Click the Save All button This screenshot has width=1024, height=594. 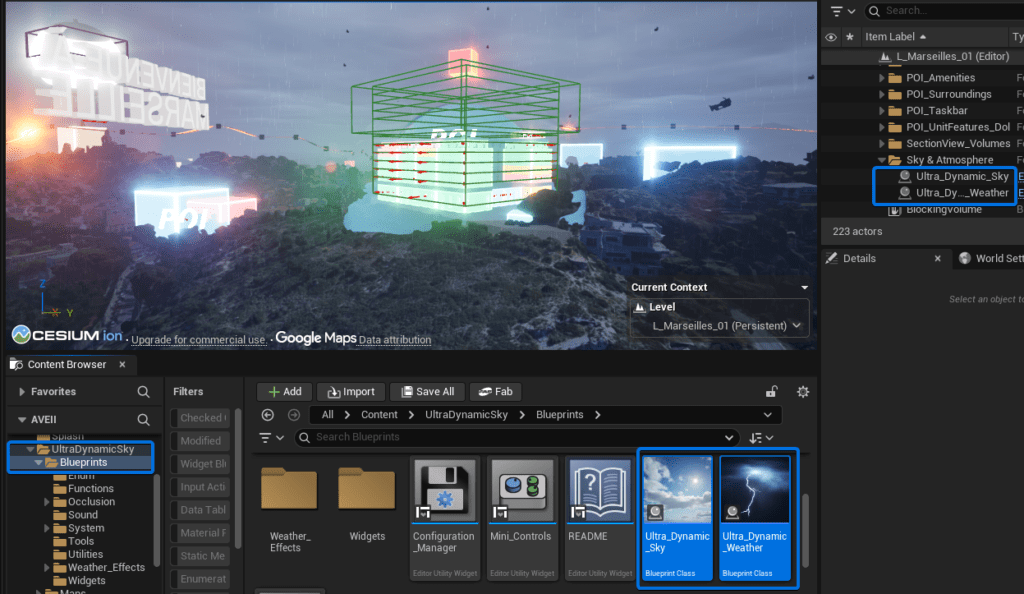[x=427, y=392]
